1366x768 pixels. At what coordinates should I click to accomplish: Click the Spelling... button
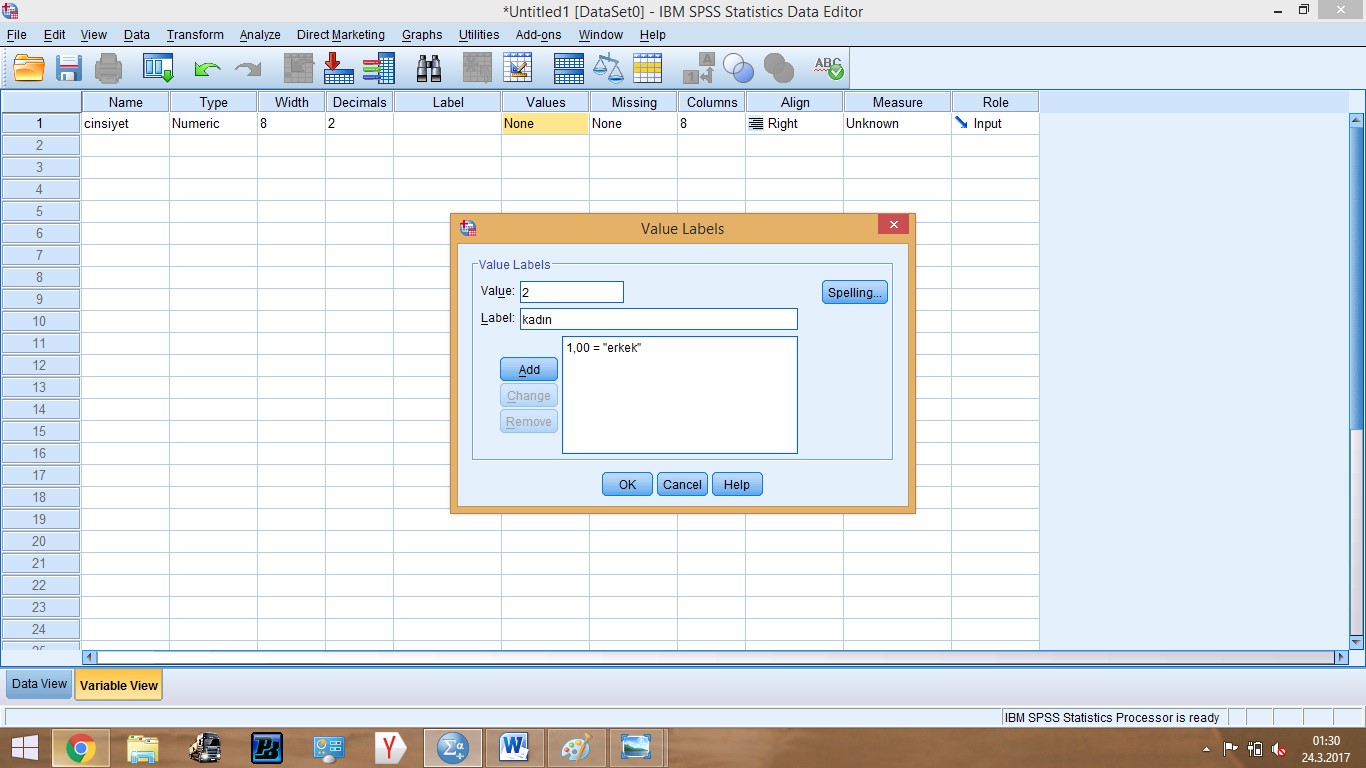point(855,293)
